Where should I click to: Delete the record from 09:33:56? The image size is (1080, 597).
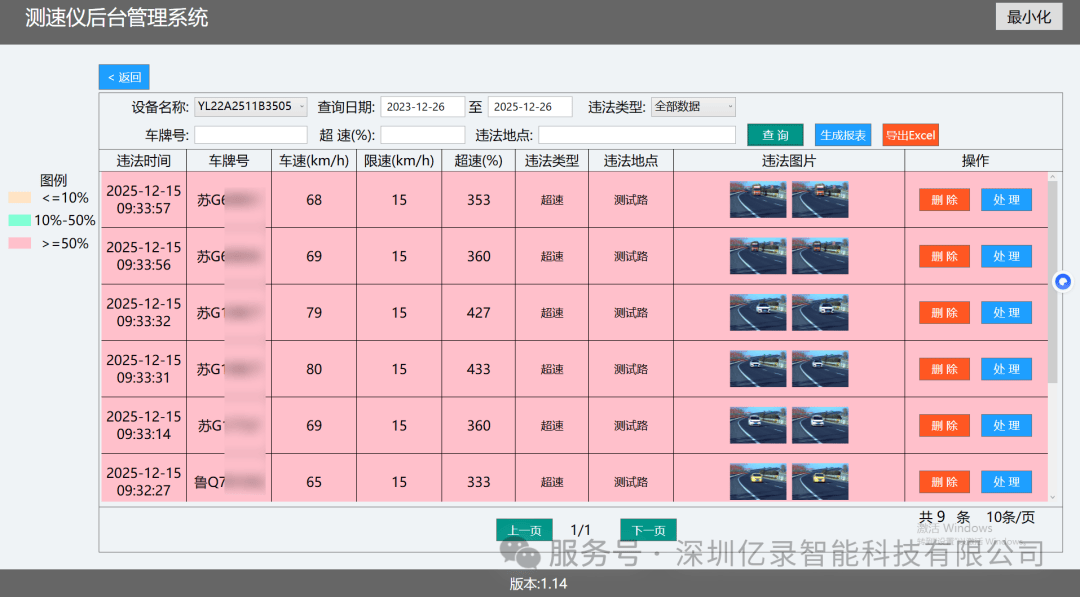[x=944, y=256]
